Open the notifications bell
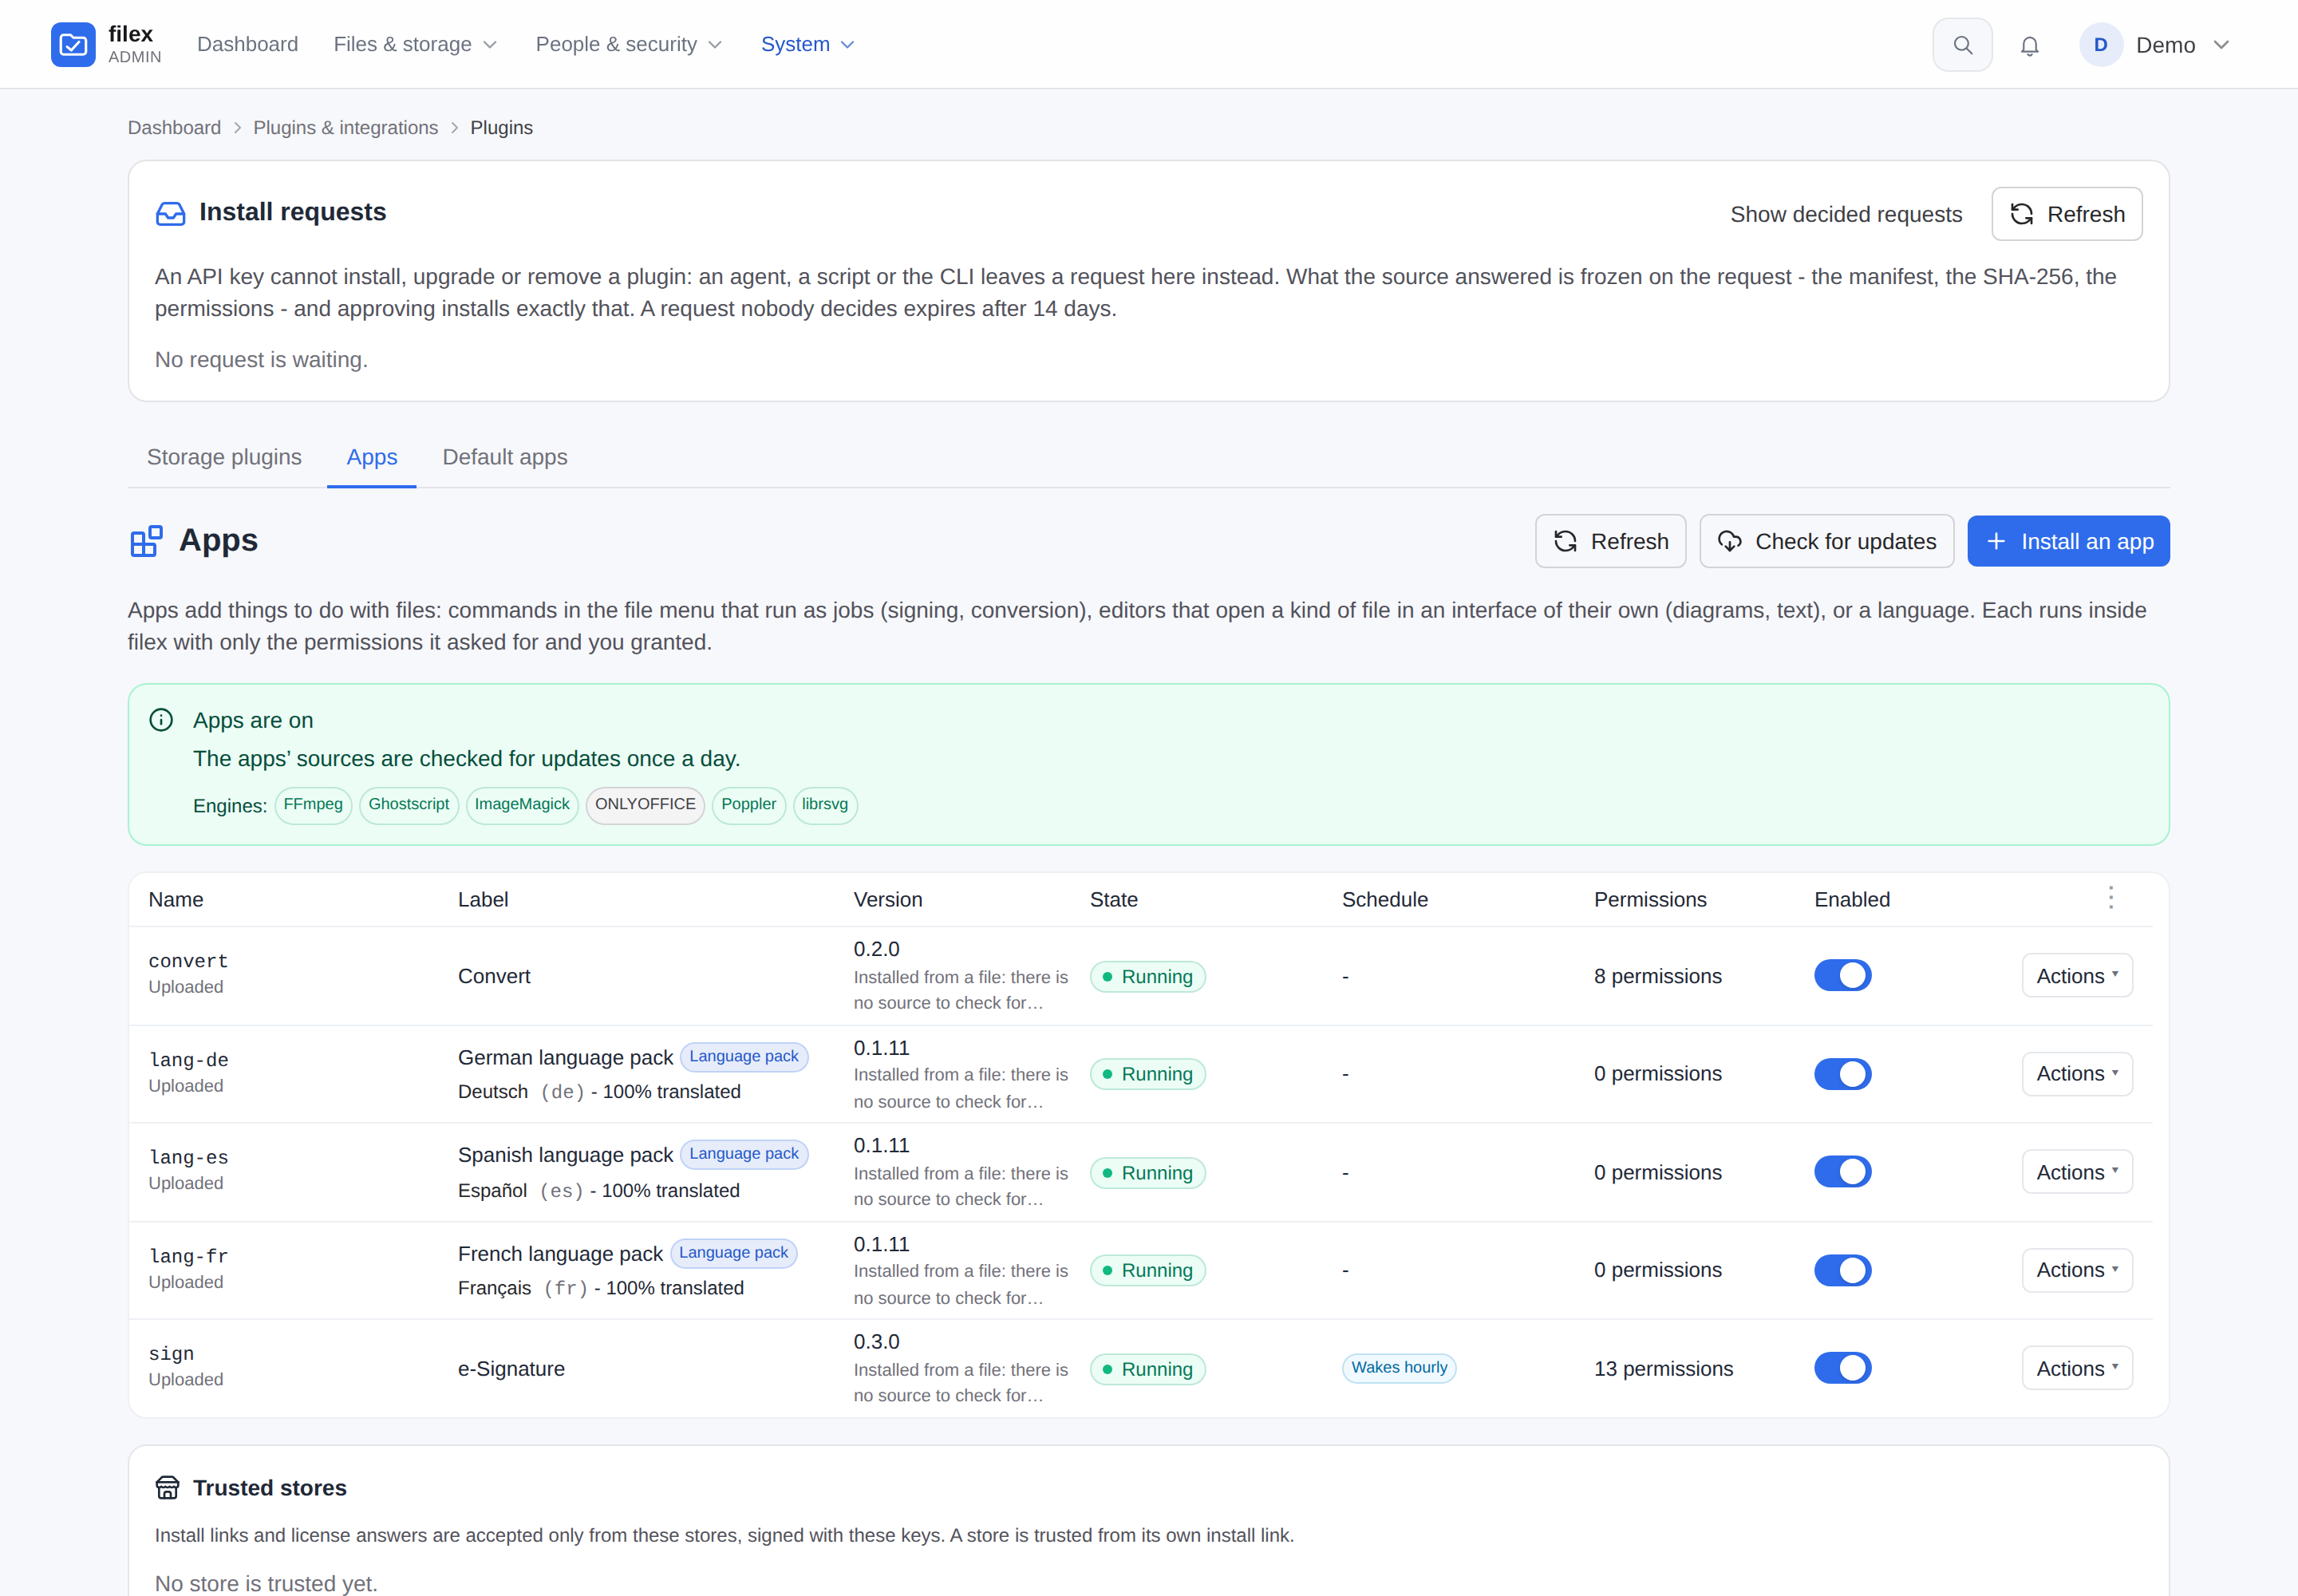This screenshot has width=2298, height=1596. (2029, 45)
